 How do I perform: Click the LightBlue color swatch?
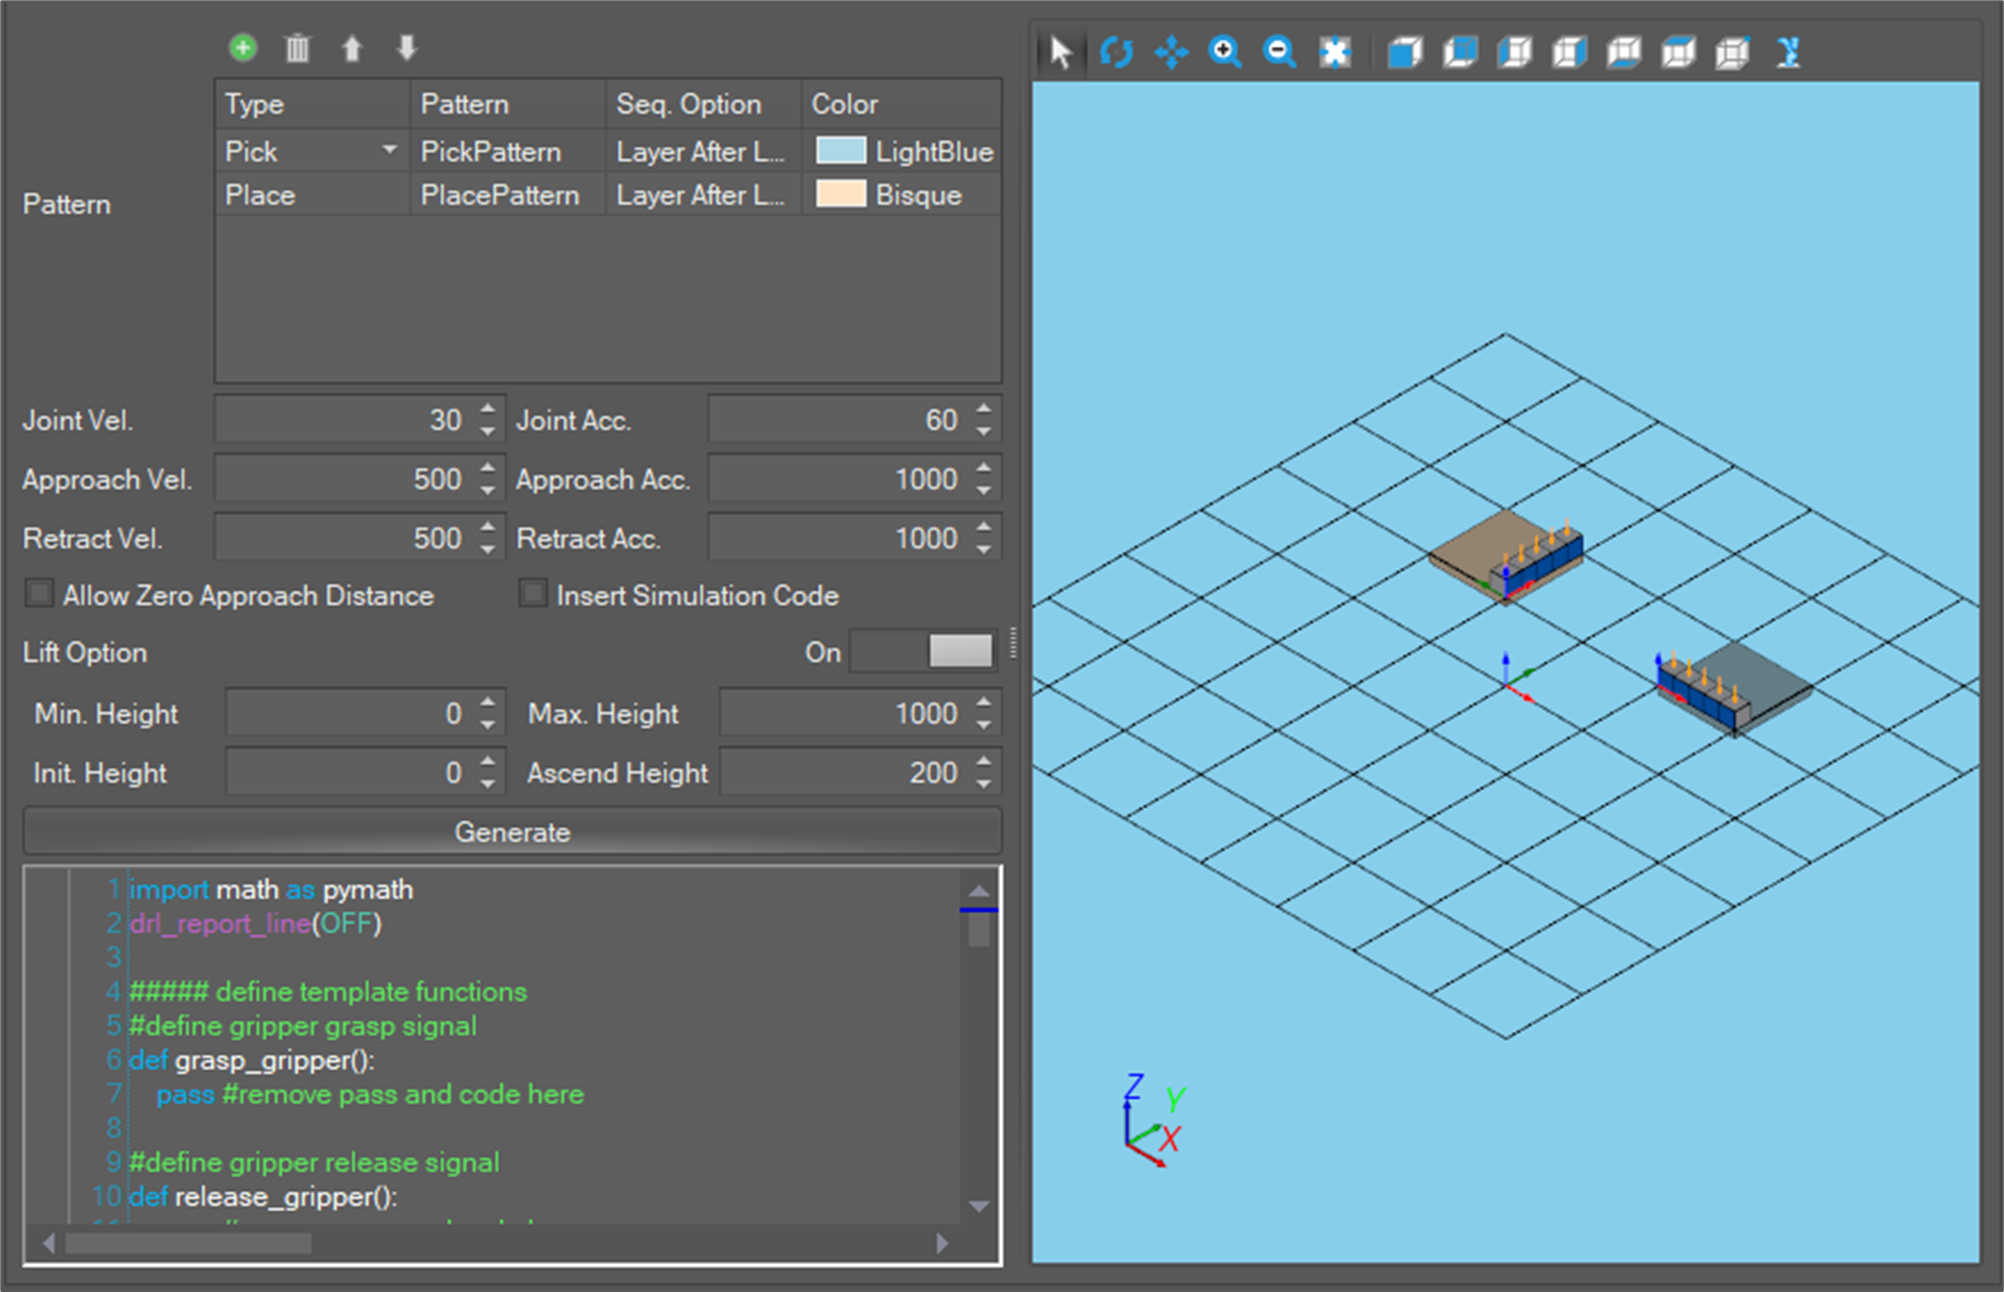(841, 150)
